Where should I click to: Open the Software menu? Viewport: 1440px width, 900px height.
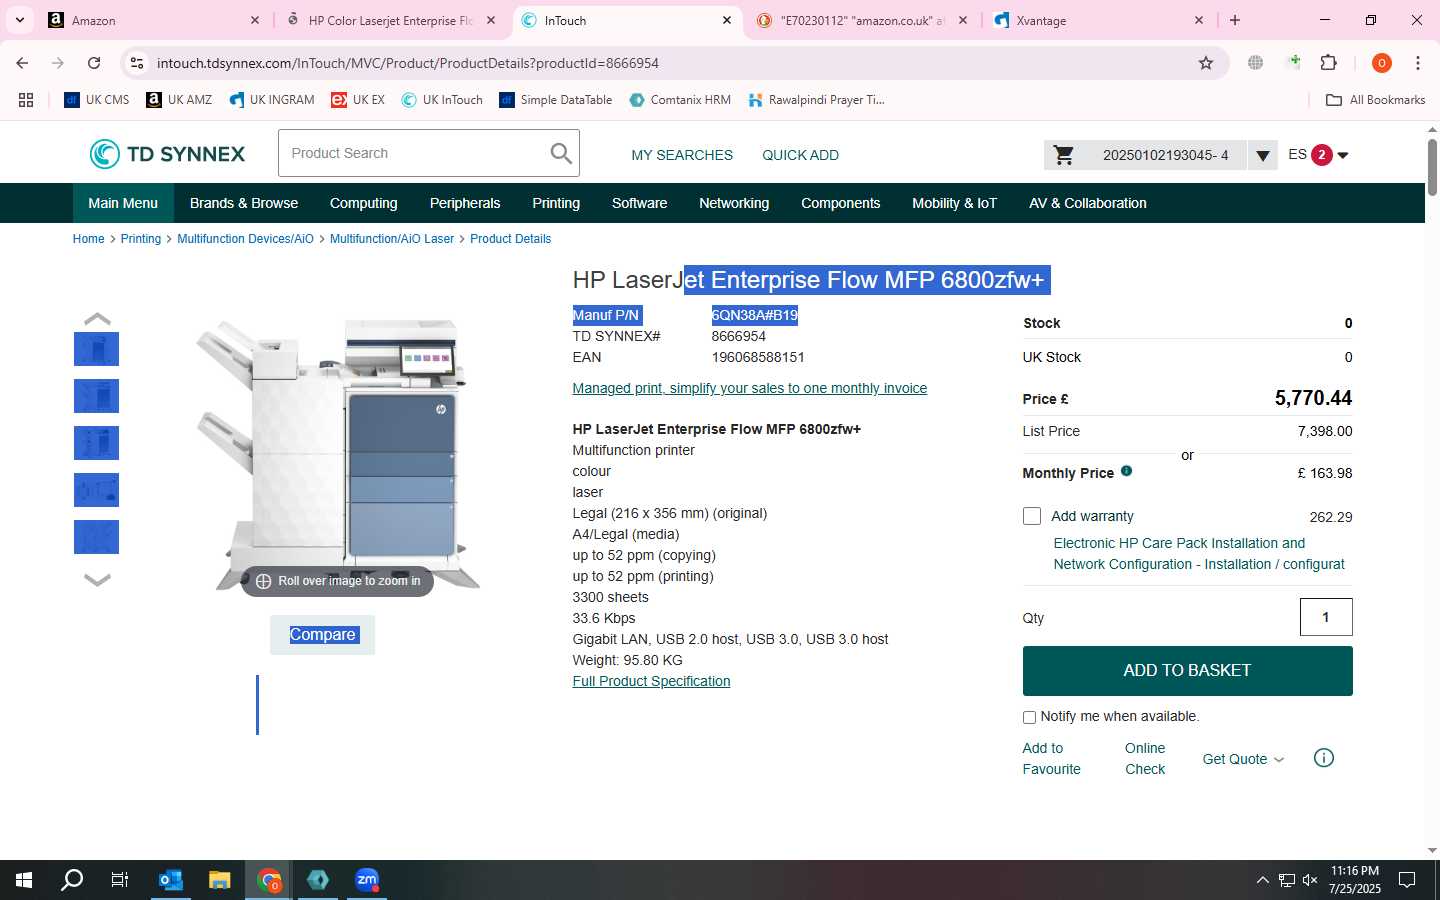640,203
